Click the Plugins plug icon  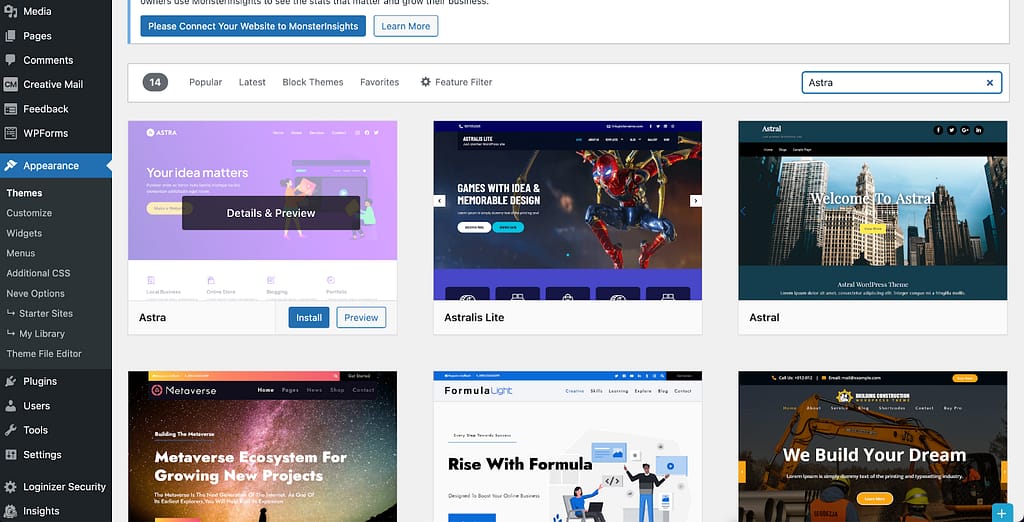[10, 382]
